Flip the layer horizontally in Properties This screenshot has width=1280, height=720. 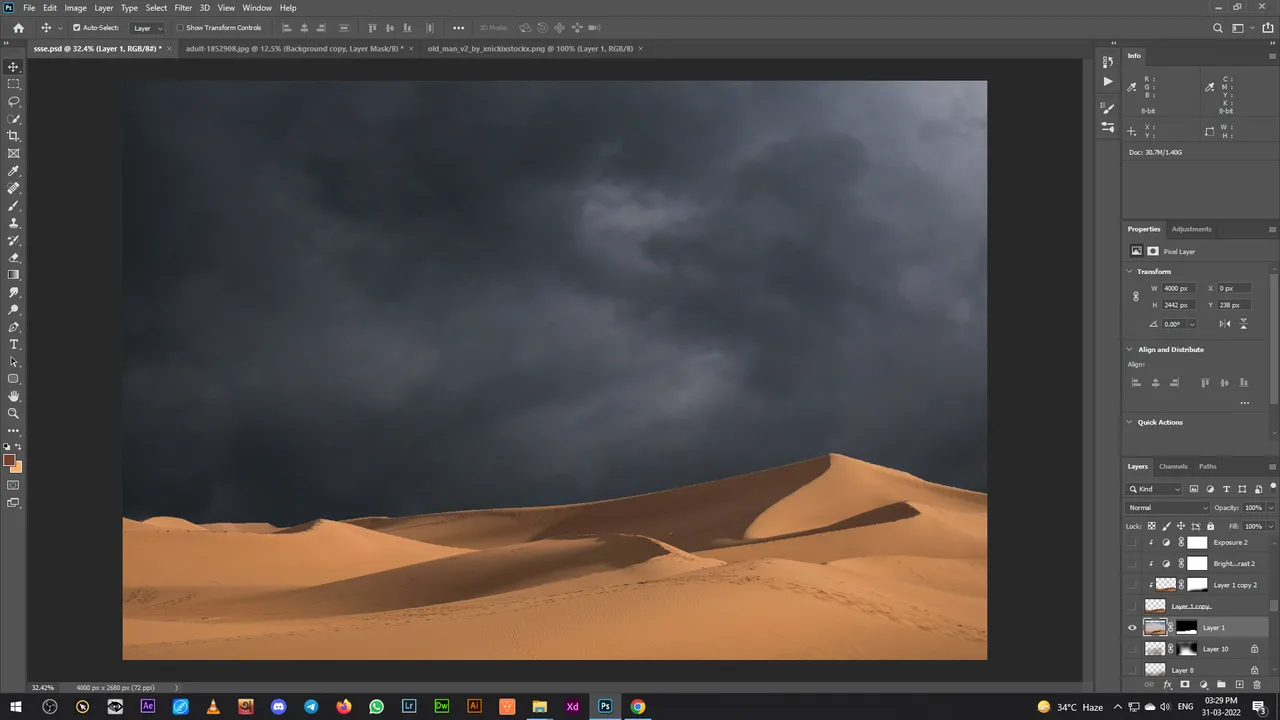coord(1225,324)
